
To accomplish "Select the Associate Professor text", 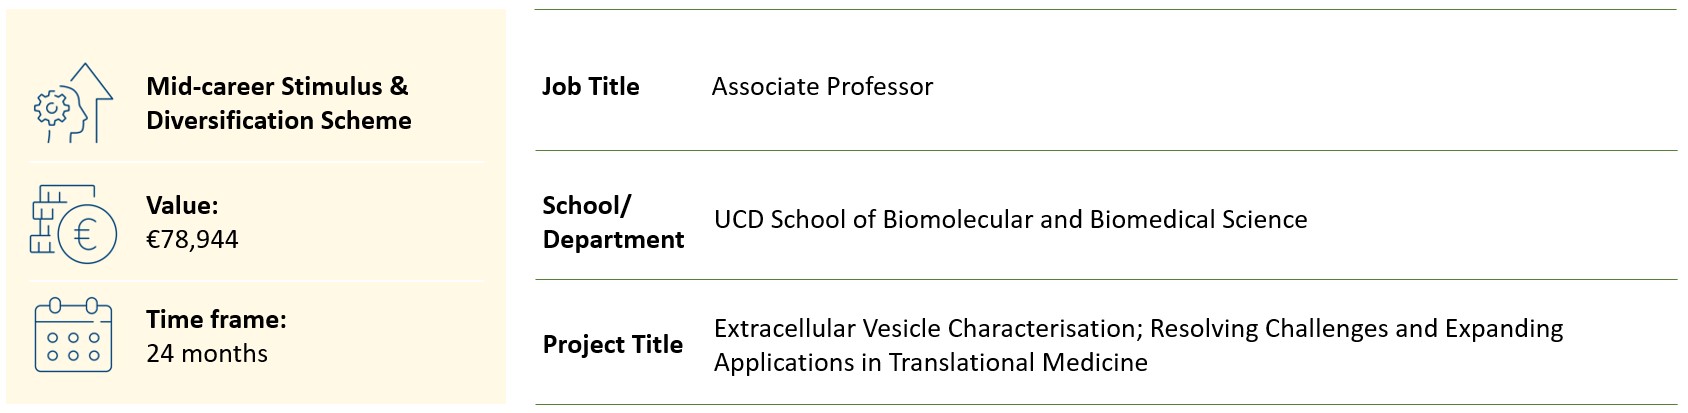I will point(822,87).
